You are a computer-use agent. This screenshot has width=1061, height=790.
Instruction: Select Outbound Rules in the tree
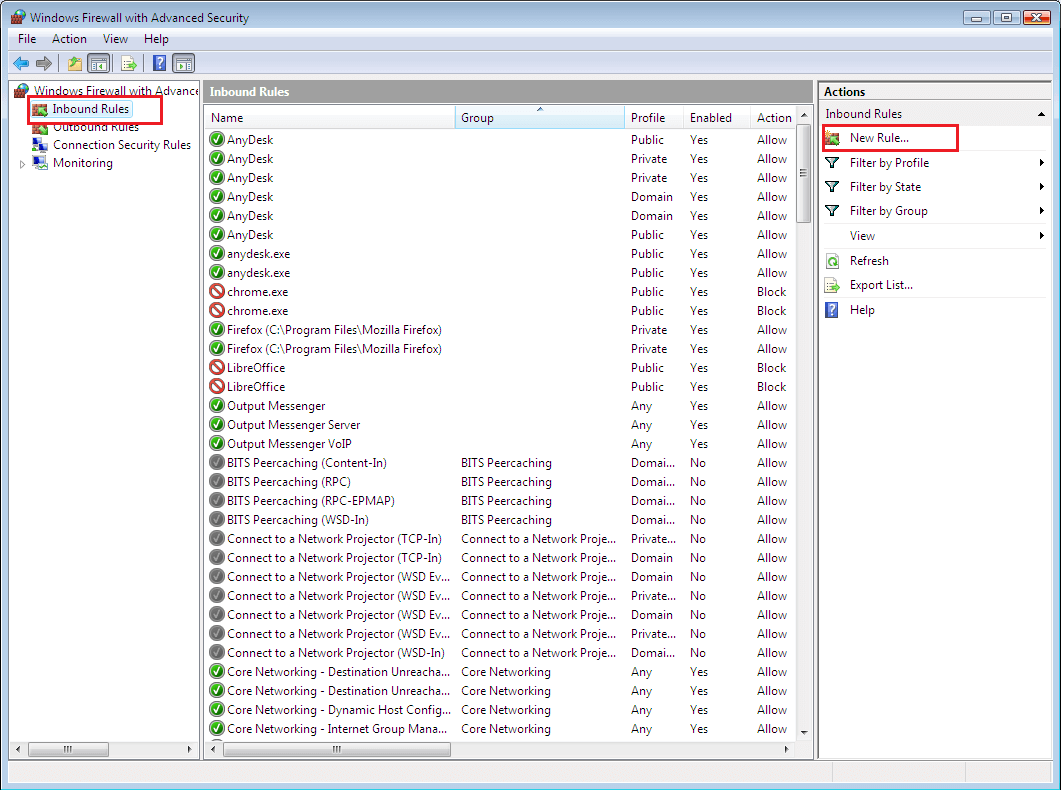[96, 128]
